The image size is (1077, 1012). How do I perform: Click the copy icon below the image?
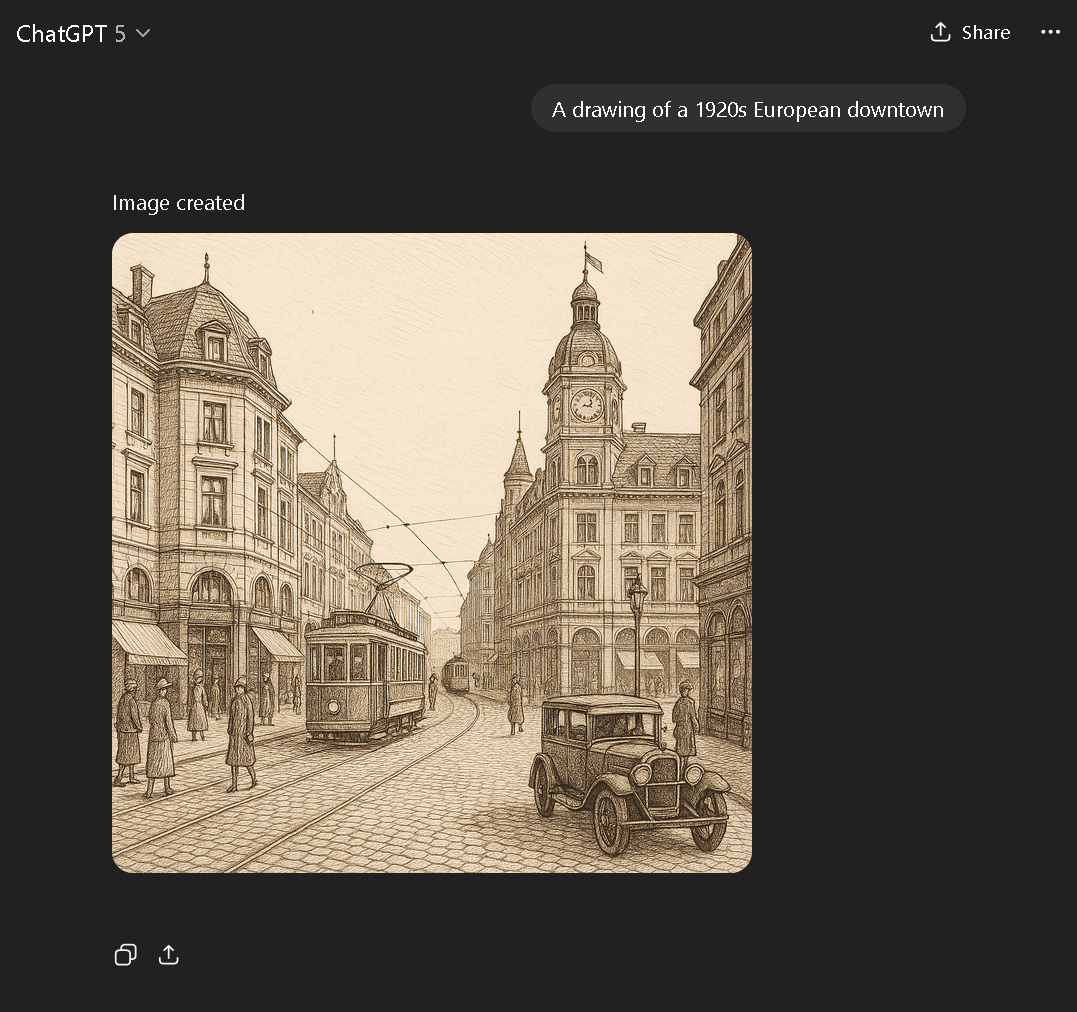click(x=126, y=955)
